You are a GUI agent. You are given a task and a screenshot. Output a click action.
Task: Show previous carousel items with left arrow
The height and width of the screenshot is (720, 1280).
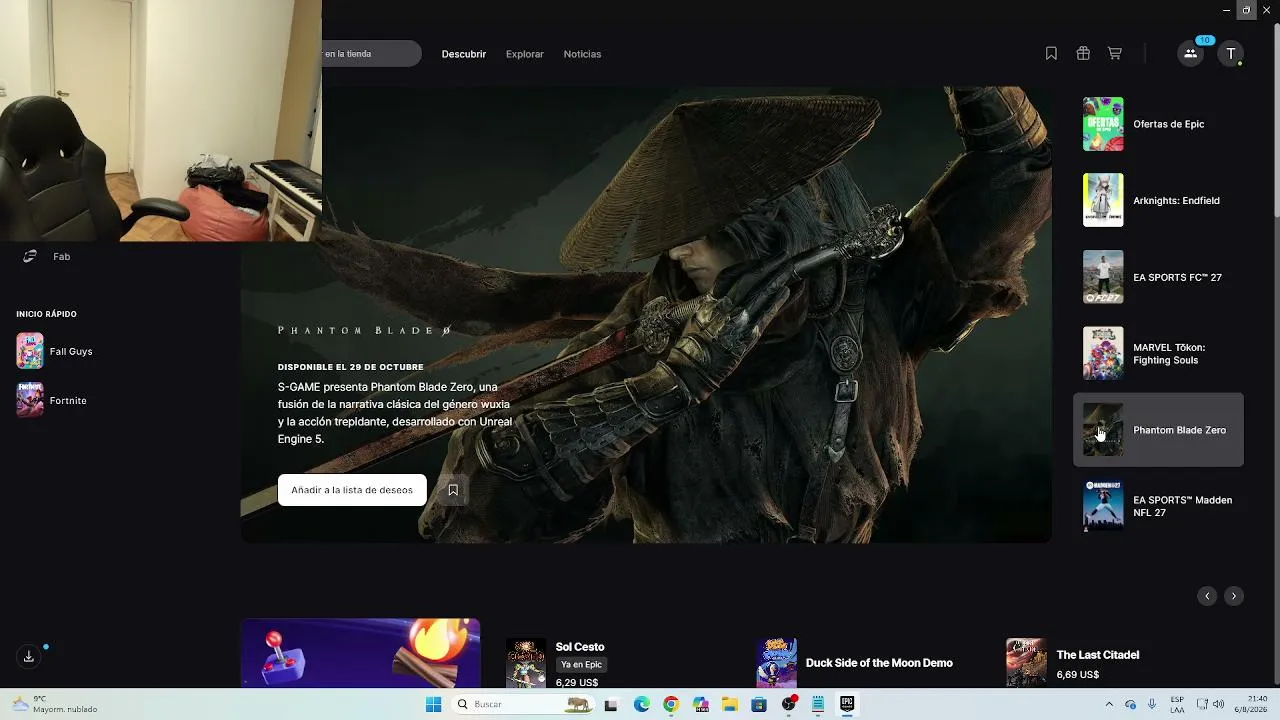coord(1207,596)
